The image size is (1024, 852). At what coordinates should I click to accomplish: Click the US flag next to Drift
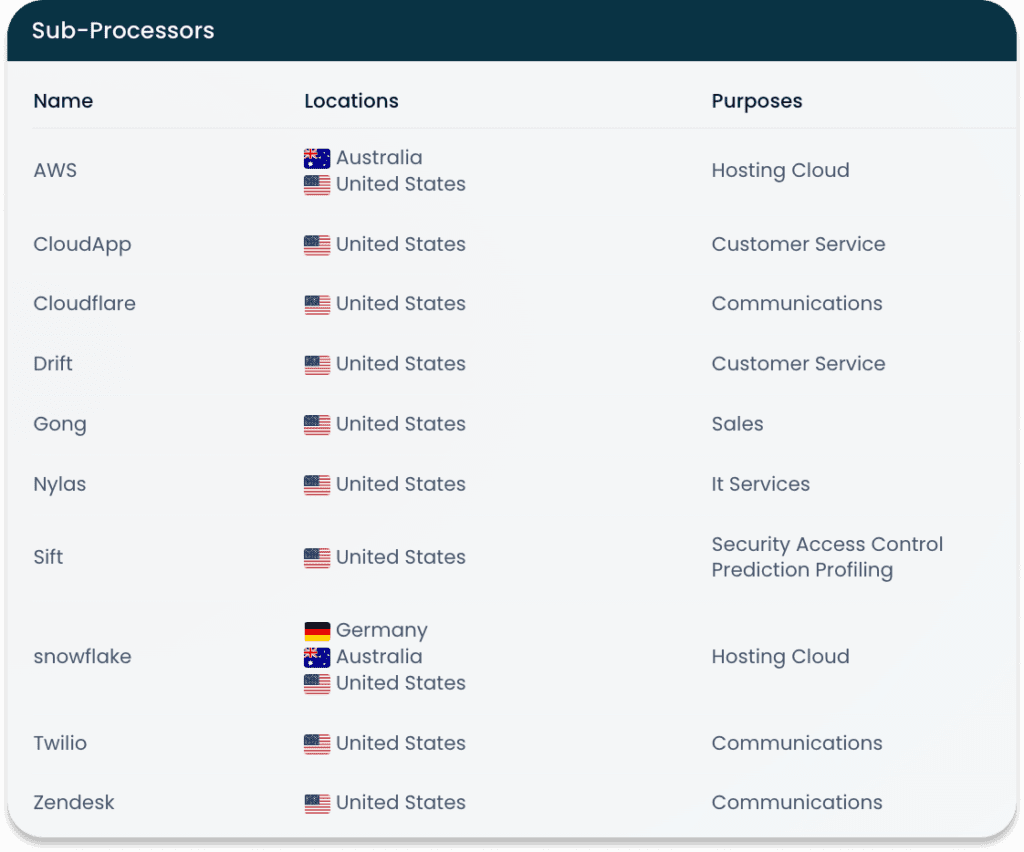[x=316, y=364]
